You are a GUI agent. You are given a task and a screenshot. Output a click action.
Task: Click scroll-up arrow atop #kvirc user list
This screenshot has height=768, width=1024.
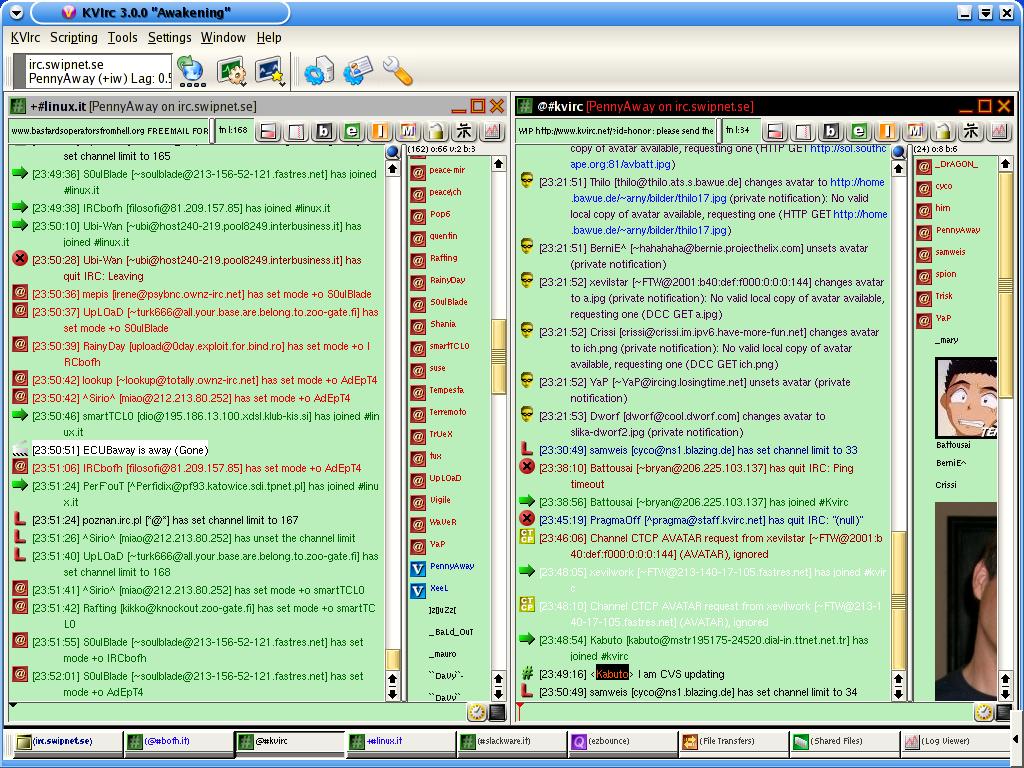click(1005, 164)
